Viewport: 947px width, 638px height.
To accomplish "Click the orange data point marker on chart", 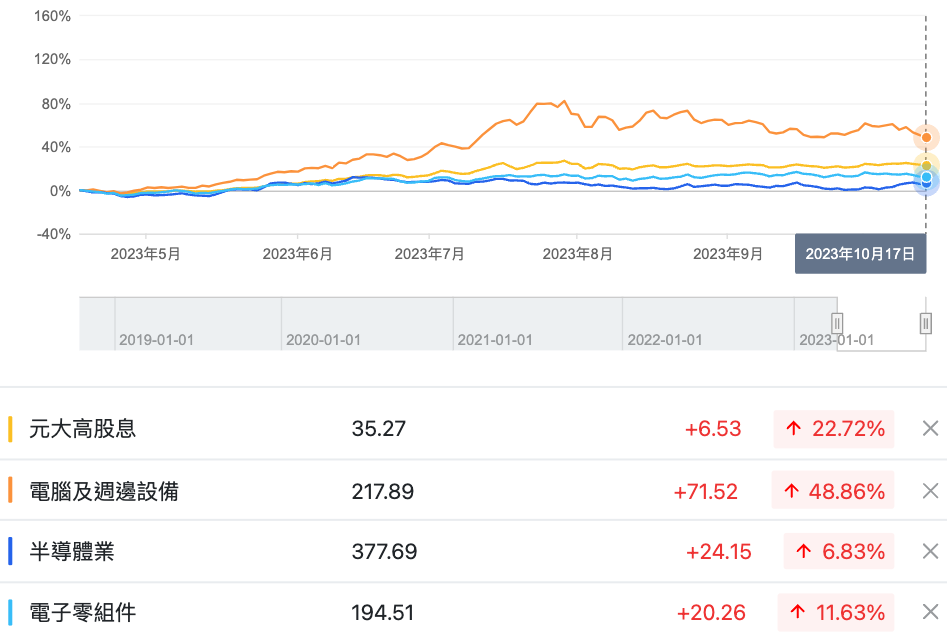I will (x=926, y=137).
